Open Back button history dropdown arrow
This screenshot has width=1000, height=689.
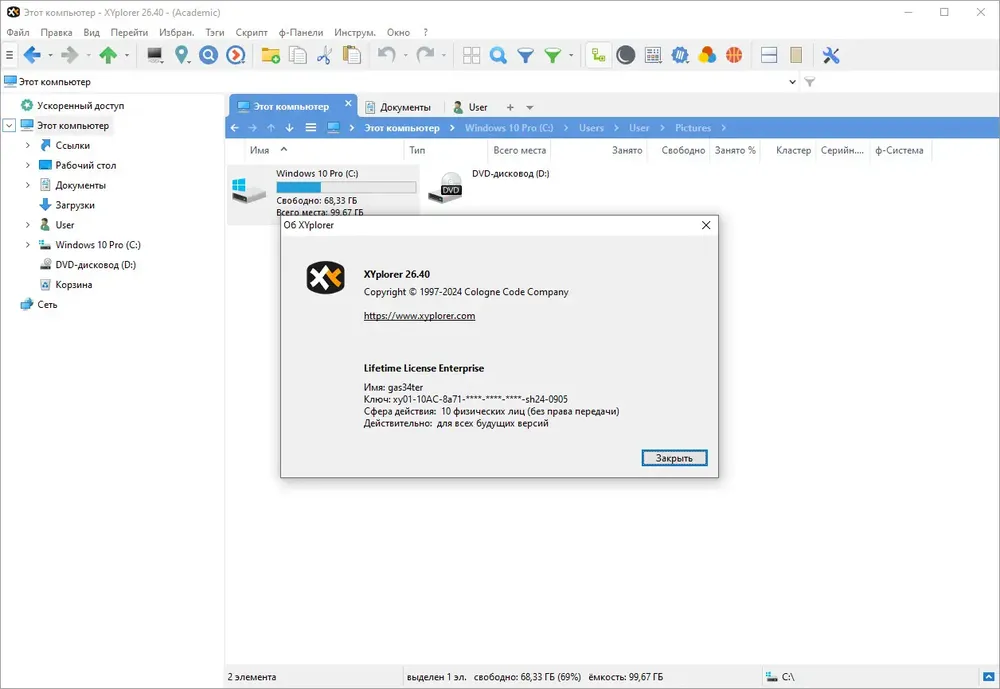point(50,56)
